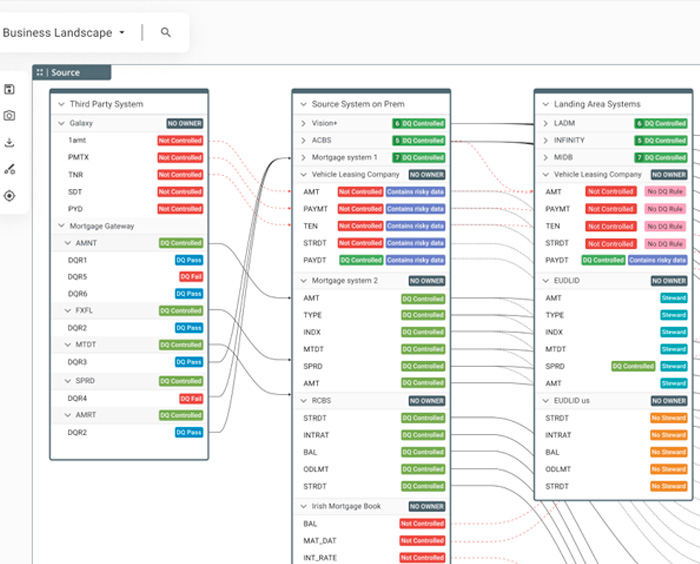Select the BAL row in Irish Mortgage Book
Screen dimensions: 700x564
coord(371,524)
